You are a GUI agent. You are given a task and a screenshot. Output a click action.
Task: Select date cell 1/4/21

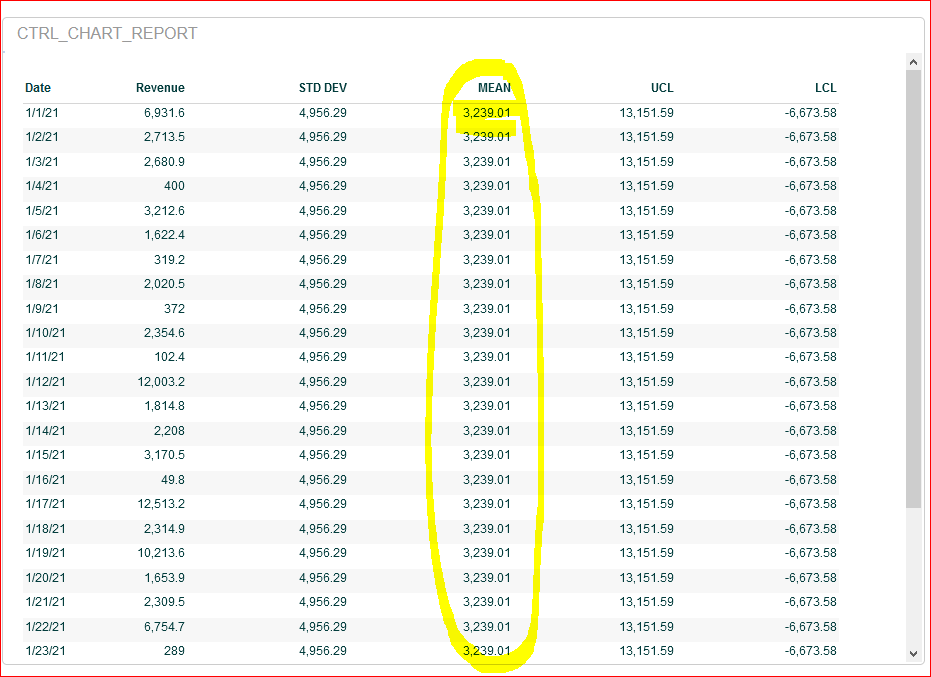tap(42, 186)
